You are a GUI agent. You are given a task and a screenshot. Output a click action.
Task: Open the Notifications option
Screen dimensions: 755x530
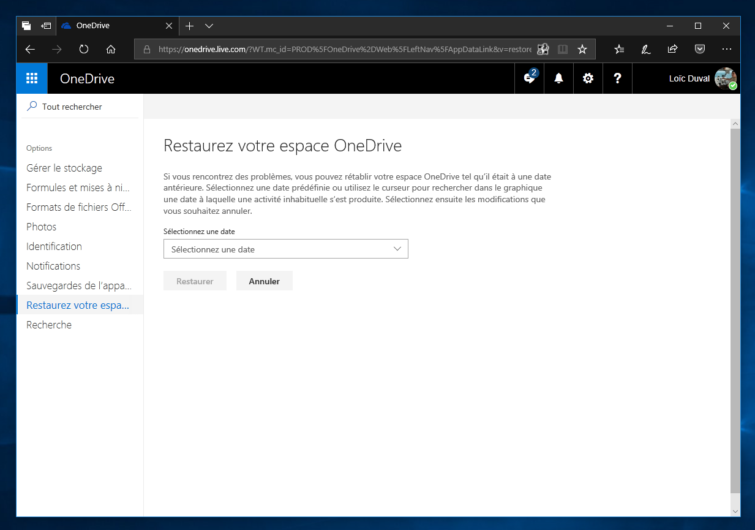click(53, 266)
